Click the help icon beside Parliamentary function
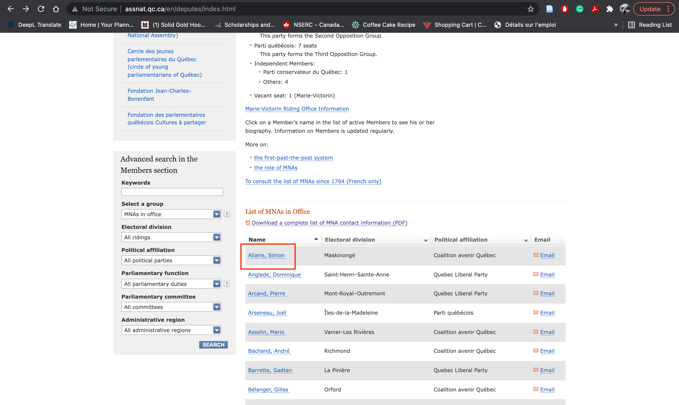This screenshot has height=405, width=679. [x=227, y=284]
